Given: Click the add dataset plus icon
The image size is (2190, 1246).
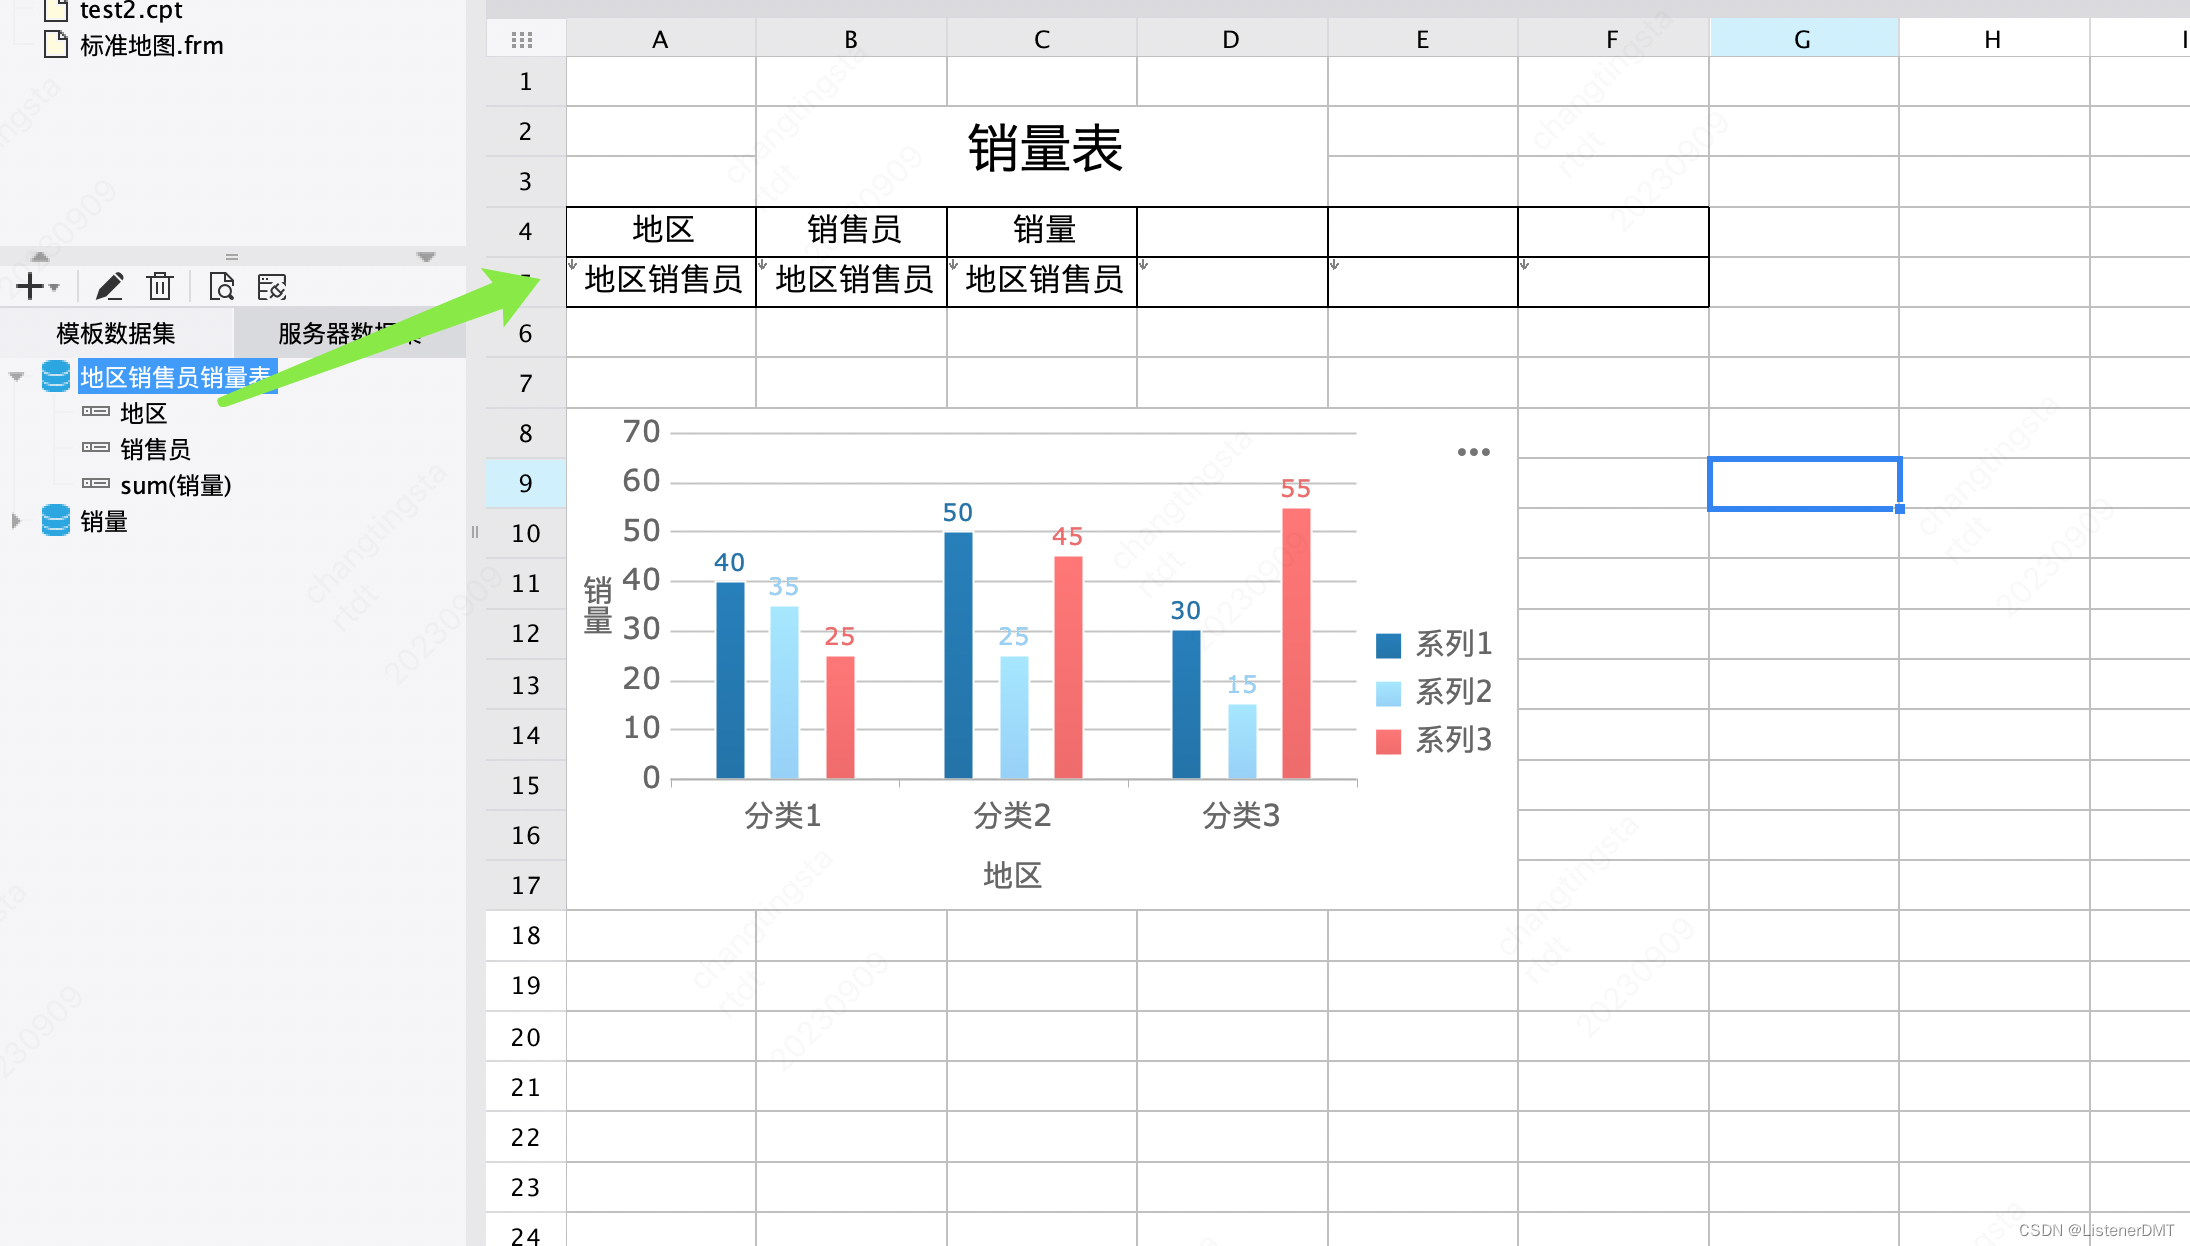Looking at the screenshot, I should (x=30, y=287).
